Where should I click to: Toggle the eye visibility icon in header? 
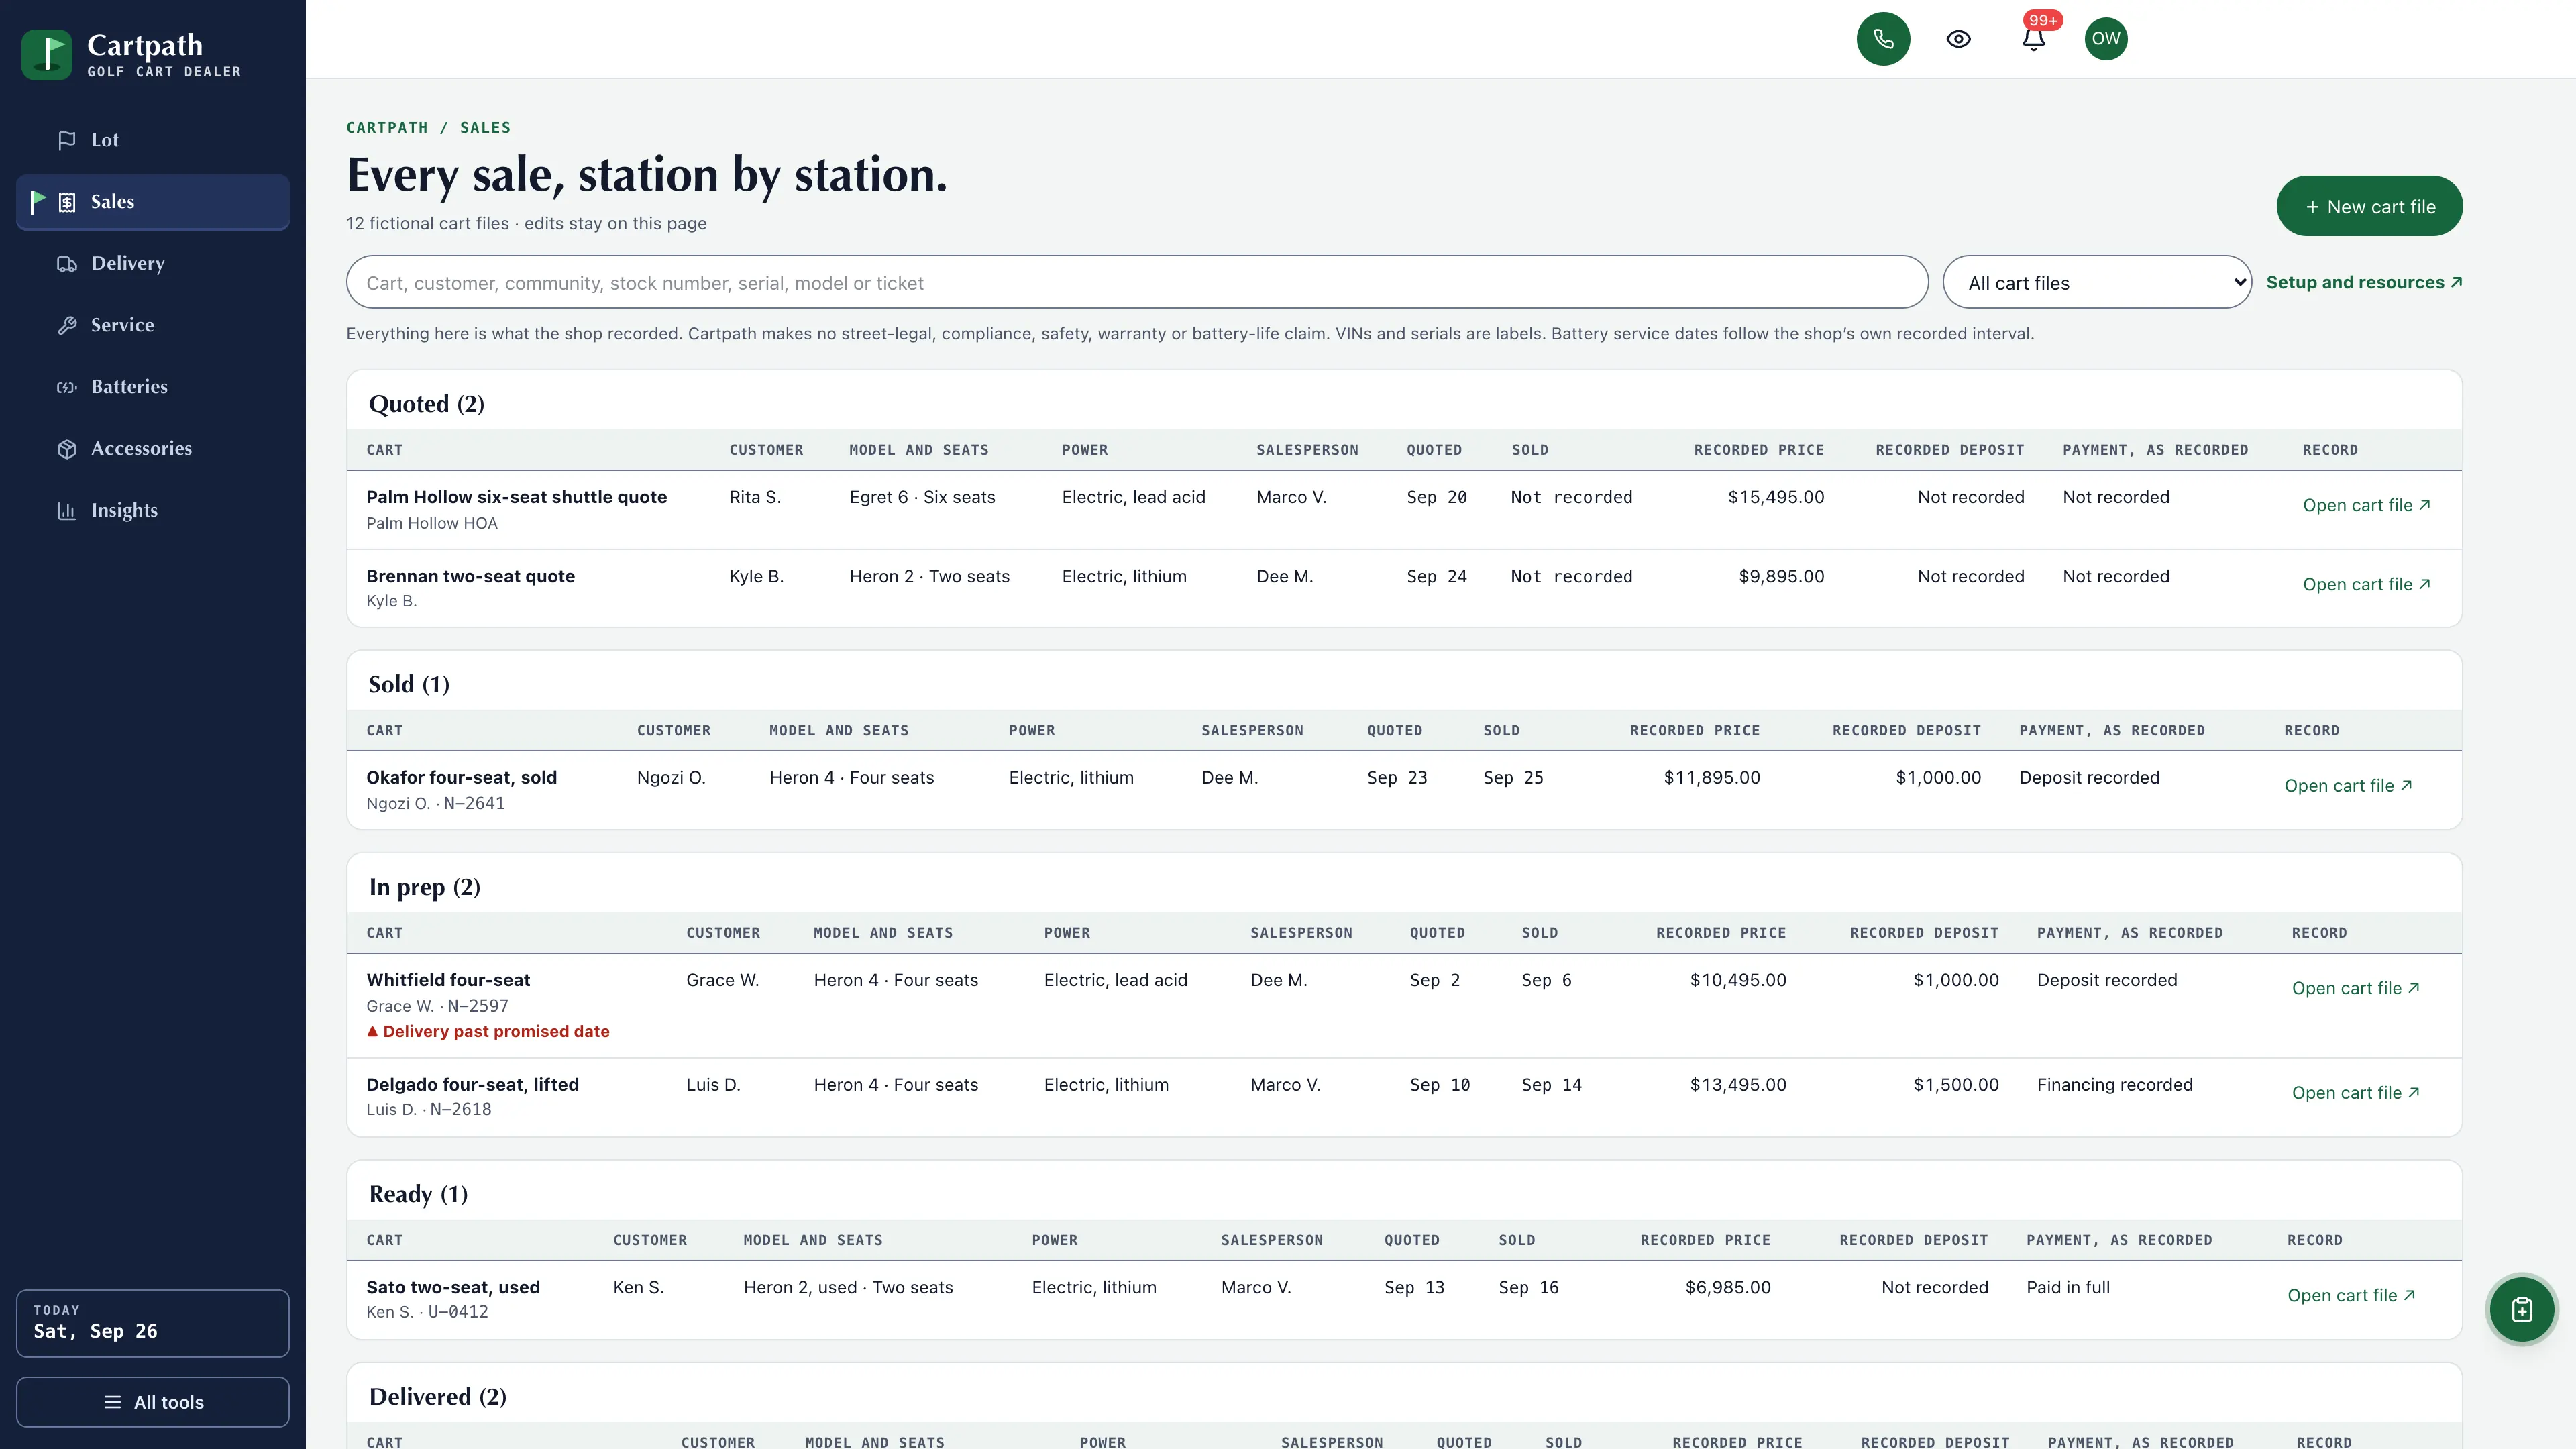[x=1958, y=39]
